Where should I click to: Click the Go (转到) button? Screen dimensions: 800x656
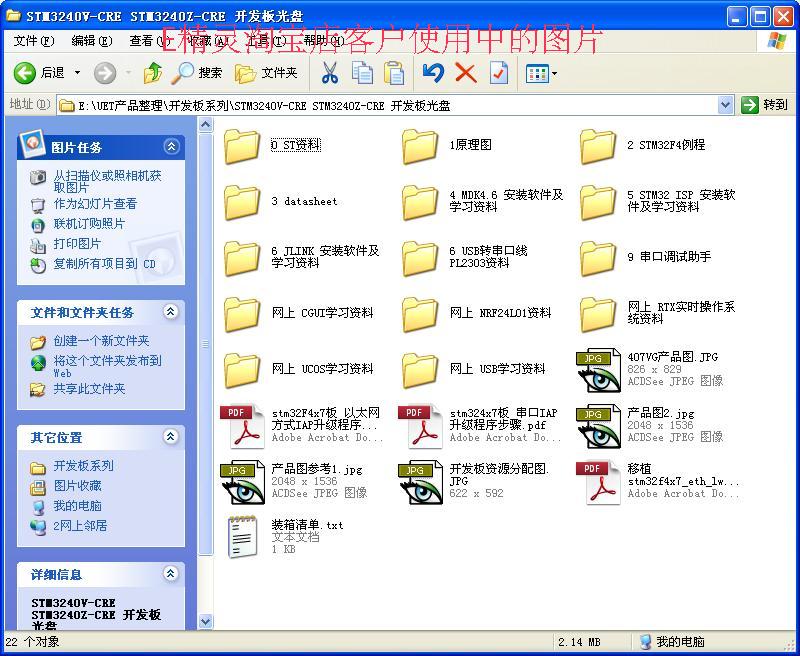(x=764, y=105)
